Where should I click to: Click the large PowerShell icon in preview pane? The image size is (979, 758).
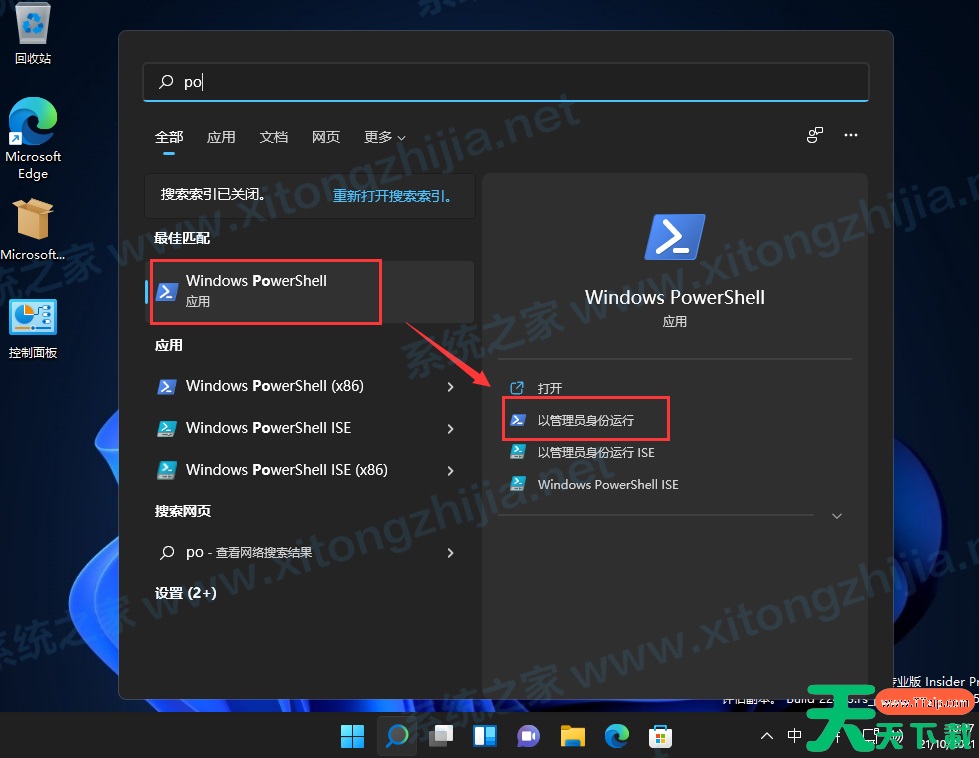[675, 237]
